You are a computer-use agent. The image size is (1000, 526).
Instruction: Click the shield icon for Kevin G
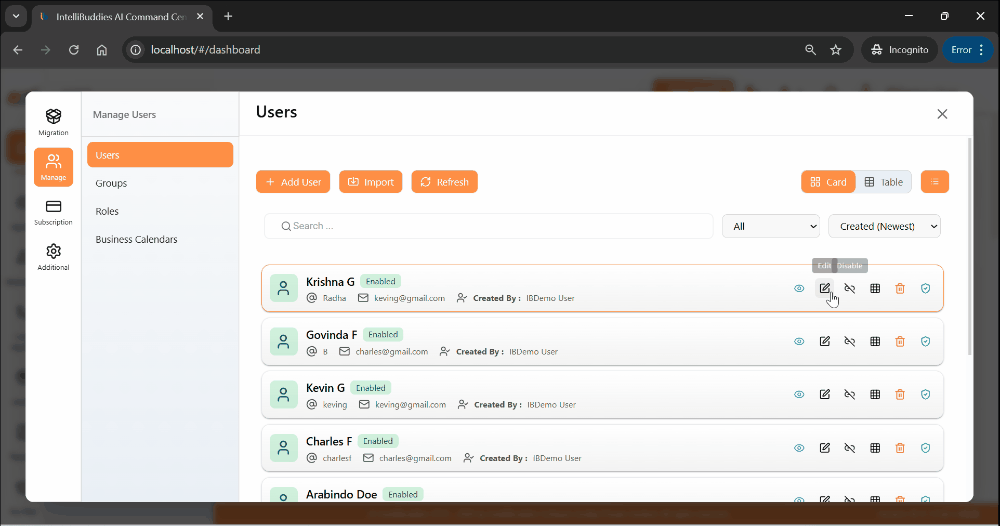coord(925,394)
